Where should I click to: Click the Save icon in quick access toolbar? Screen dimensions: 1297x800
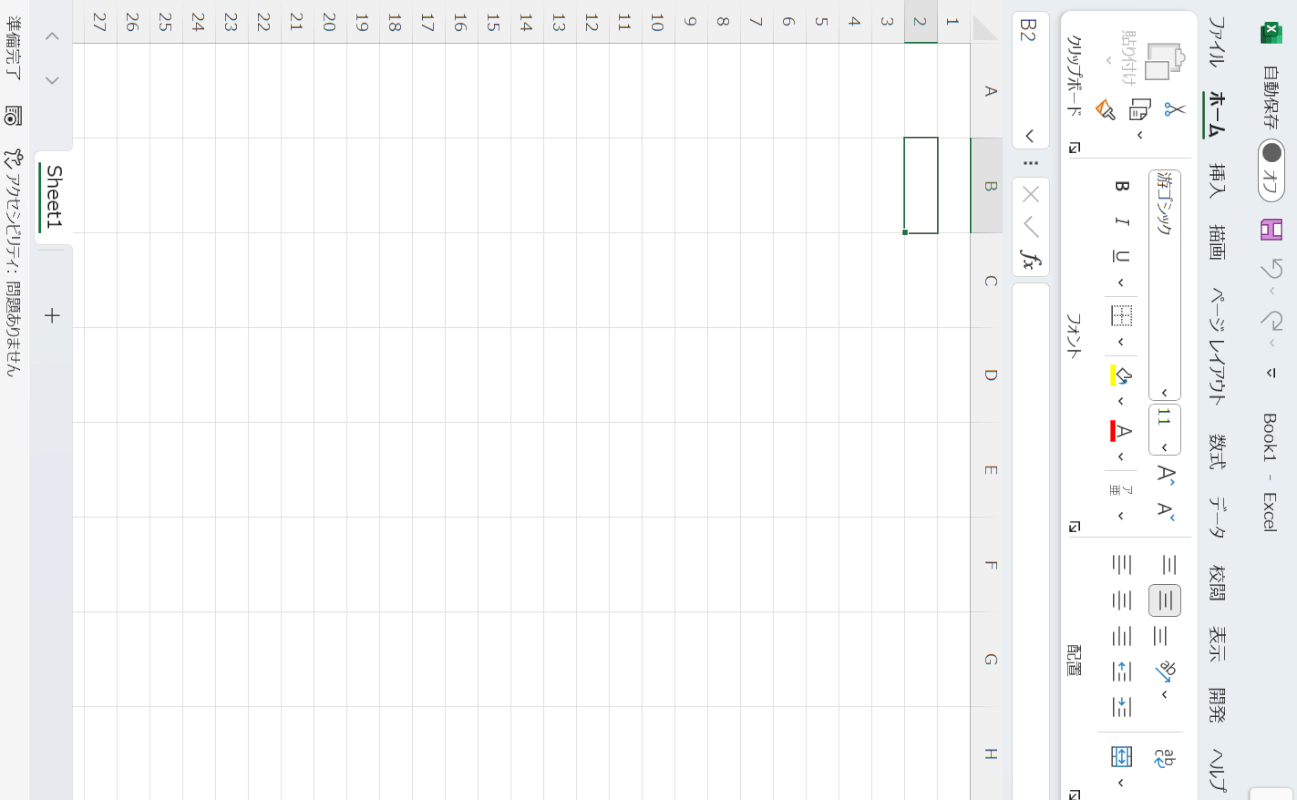(x=1271, y=229)
